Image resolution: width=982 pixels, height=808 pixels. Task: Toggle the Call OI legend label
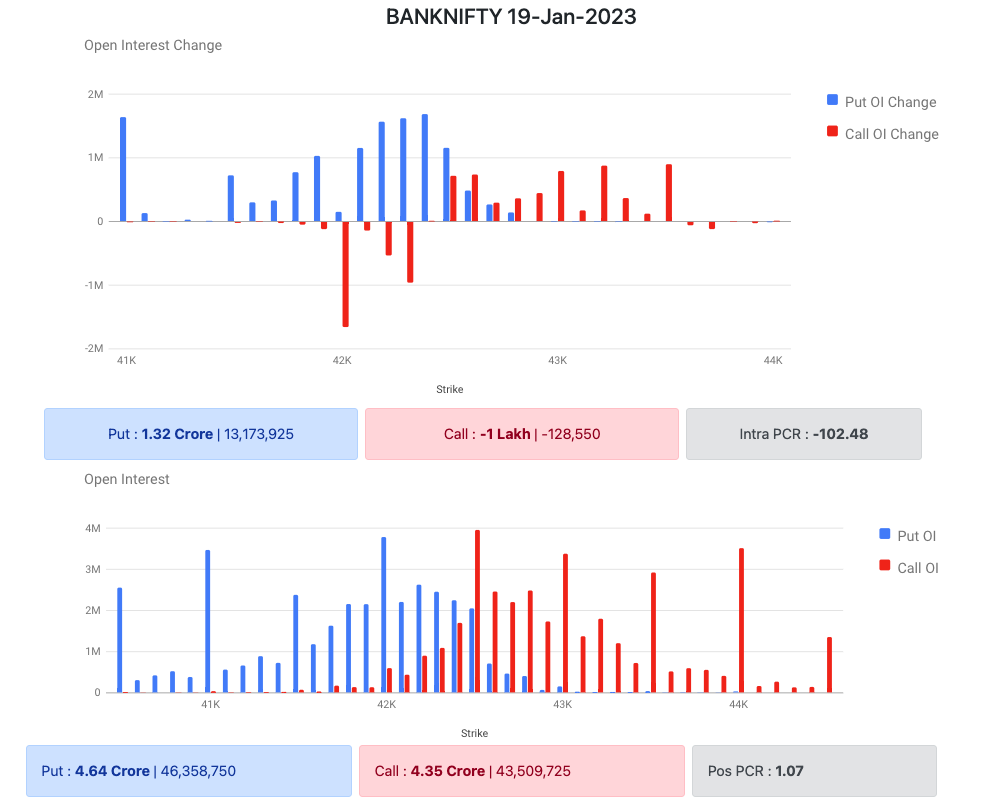click(918, 568)
